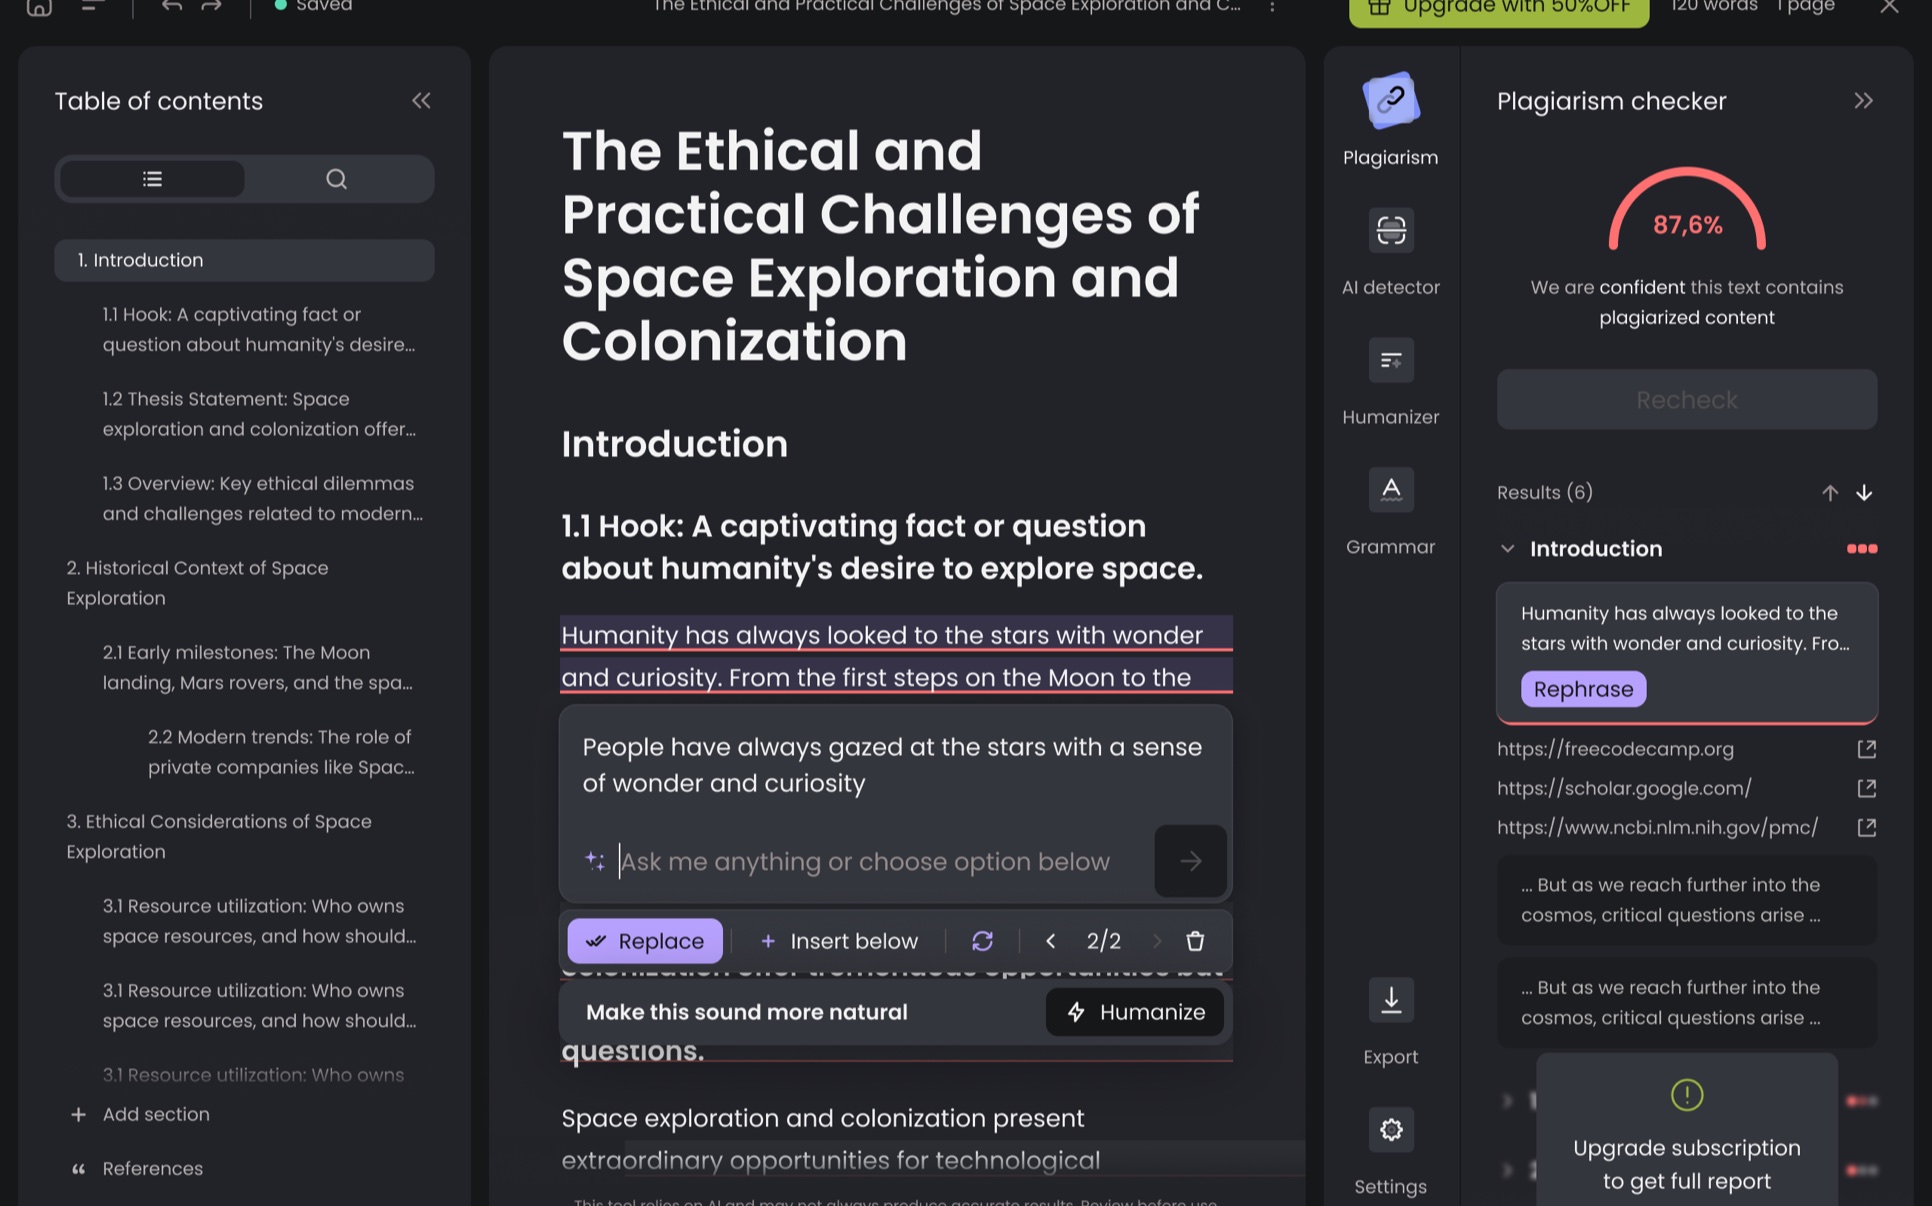1932x1206 pixels.
Task: Click the highlighted plagiarized text in document
Action: (x=896, y=656)
